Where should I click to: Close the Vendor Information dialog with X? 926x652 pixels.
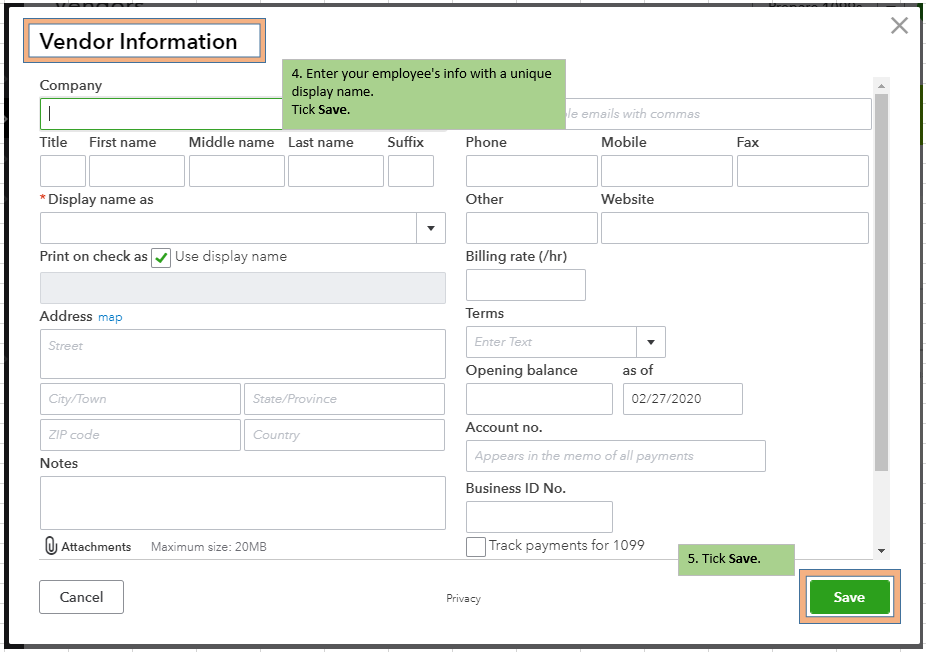[899, 25]
